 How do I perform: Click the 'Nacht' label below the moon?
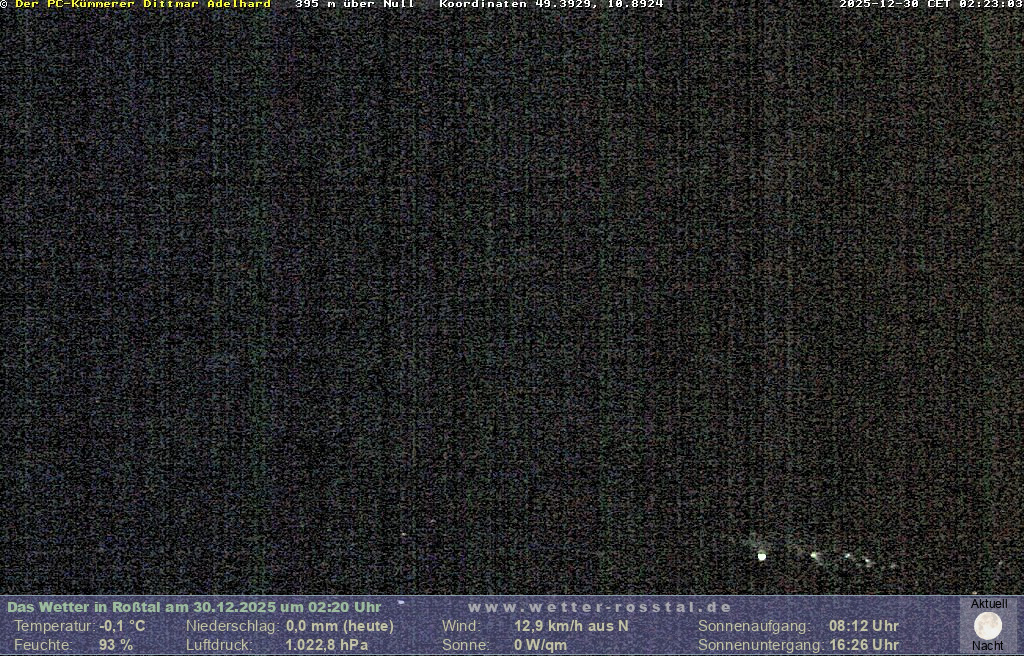(x=987, y=646)
